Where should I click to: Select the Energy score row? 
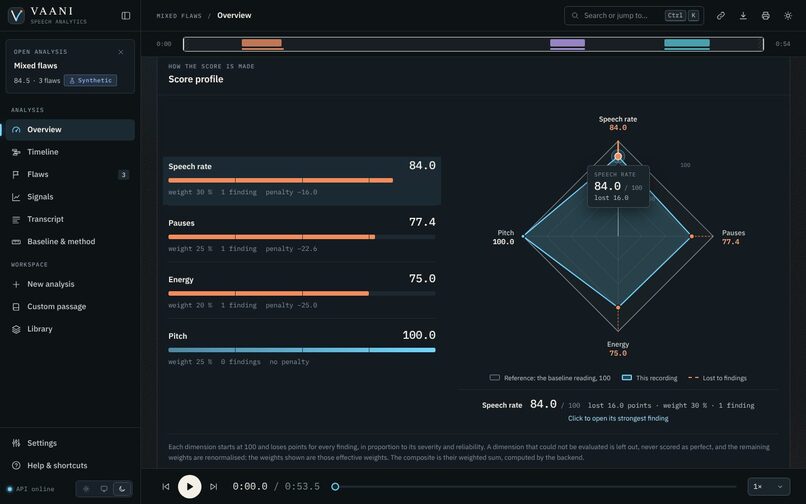point(302,292)
